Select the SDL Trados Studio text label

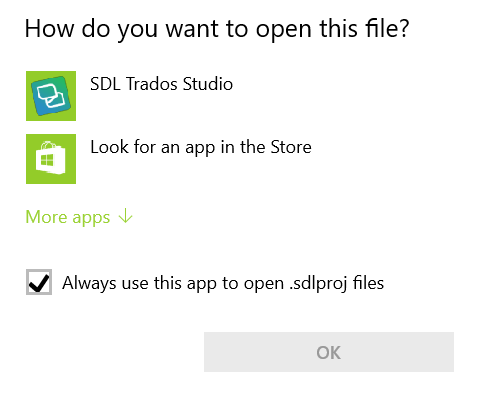[x=161, y=84]
